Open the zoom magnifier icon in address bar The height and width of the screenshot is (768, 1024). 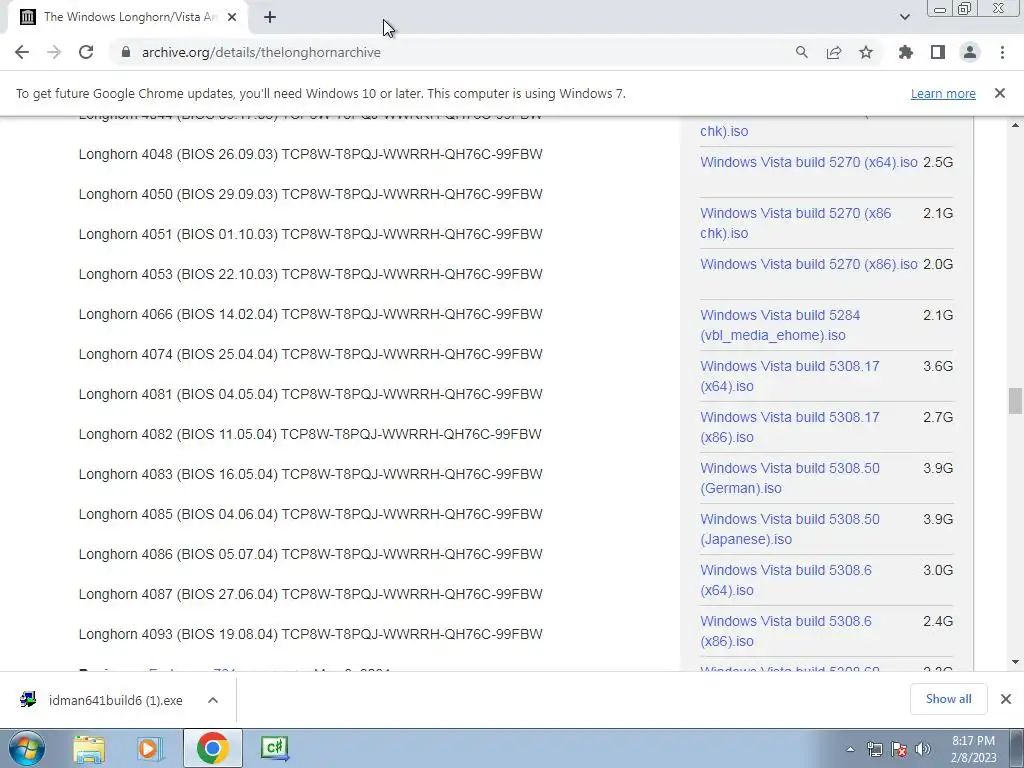tap(801, 52)
